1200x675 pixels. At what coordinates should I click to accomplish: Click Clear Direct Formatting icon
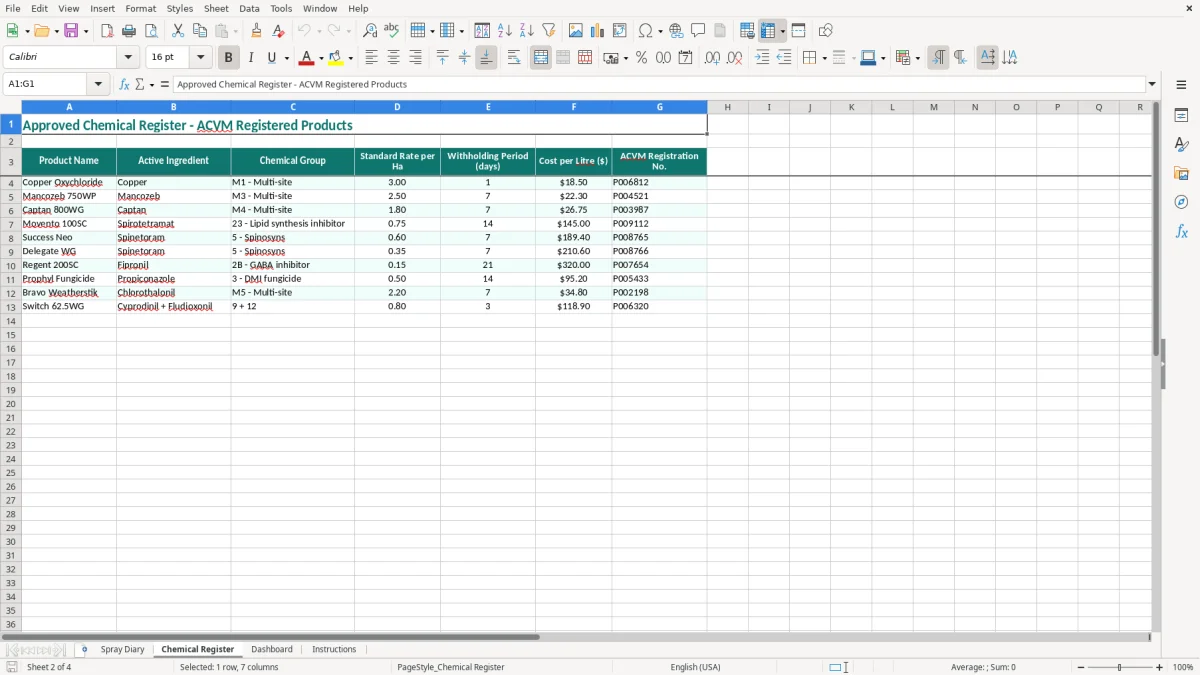tap(279, 31)
